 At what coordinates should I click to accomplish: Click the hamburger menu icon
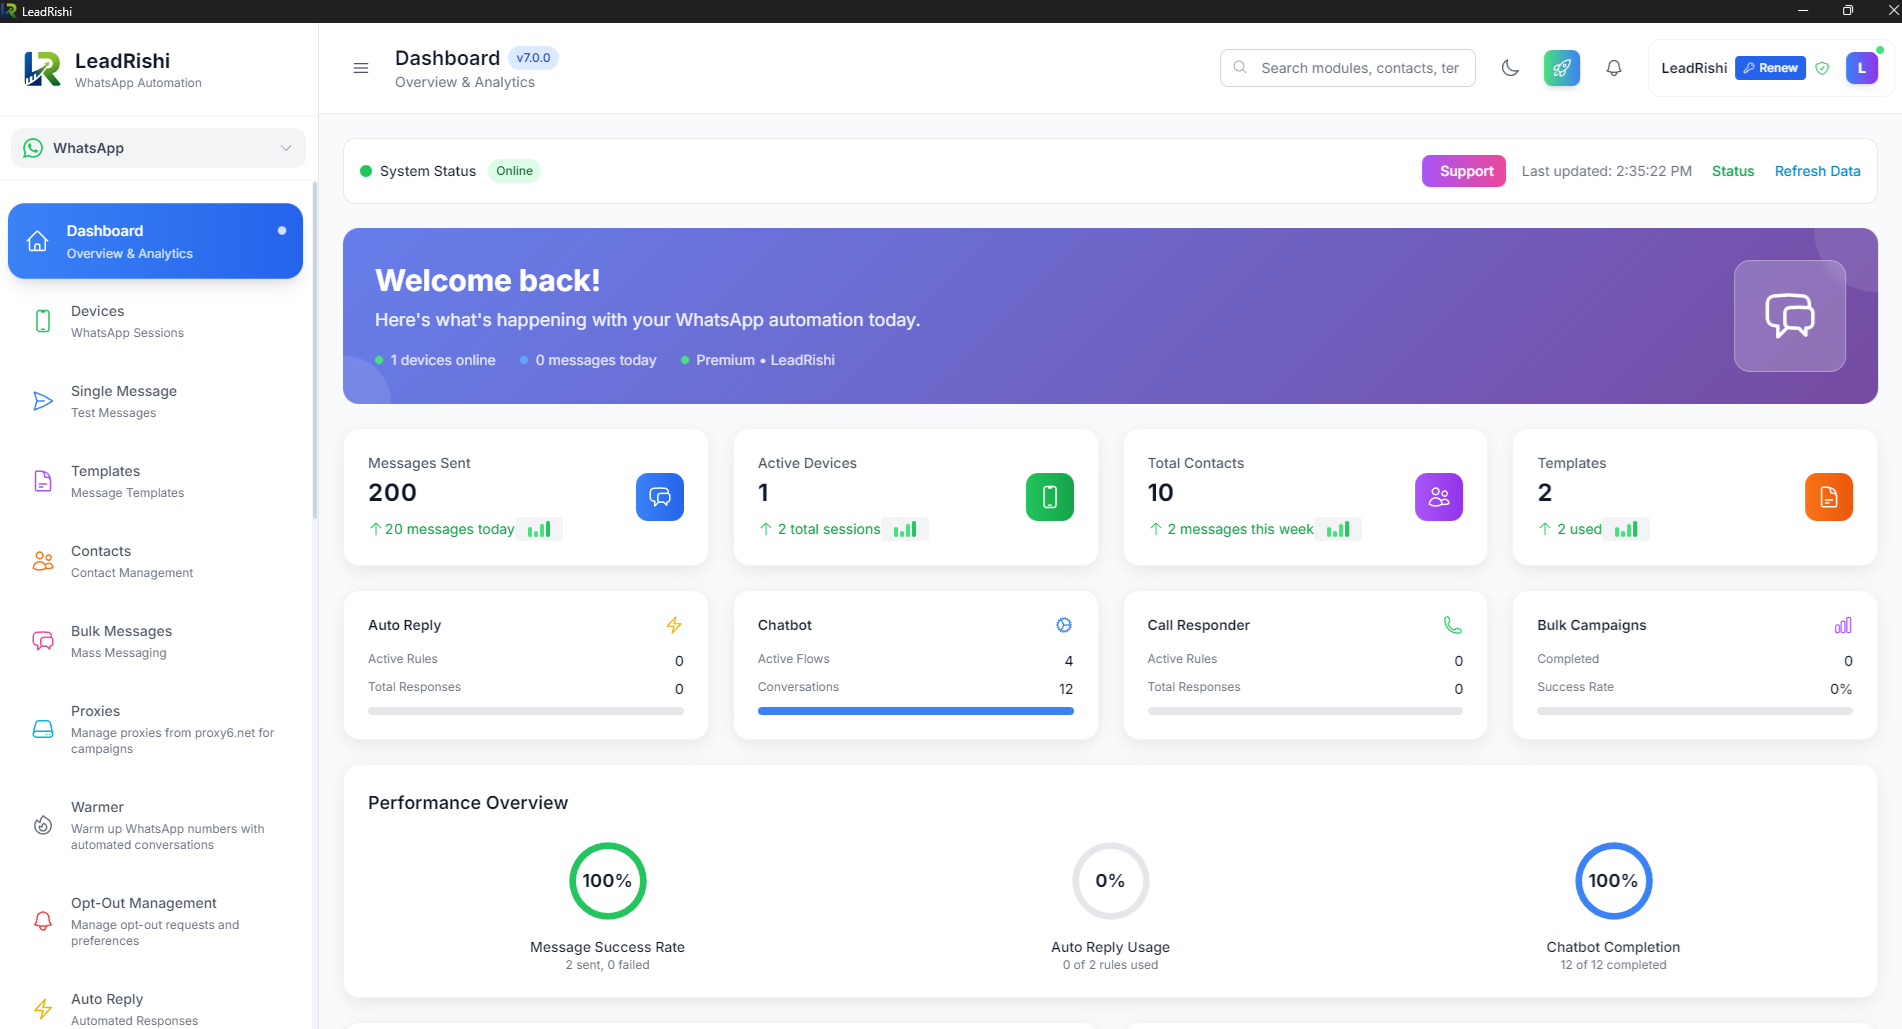[361, 68]
